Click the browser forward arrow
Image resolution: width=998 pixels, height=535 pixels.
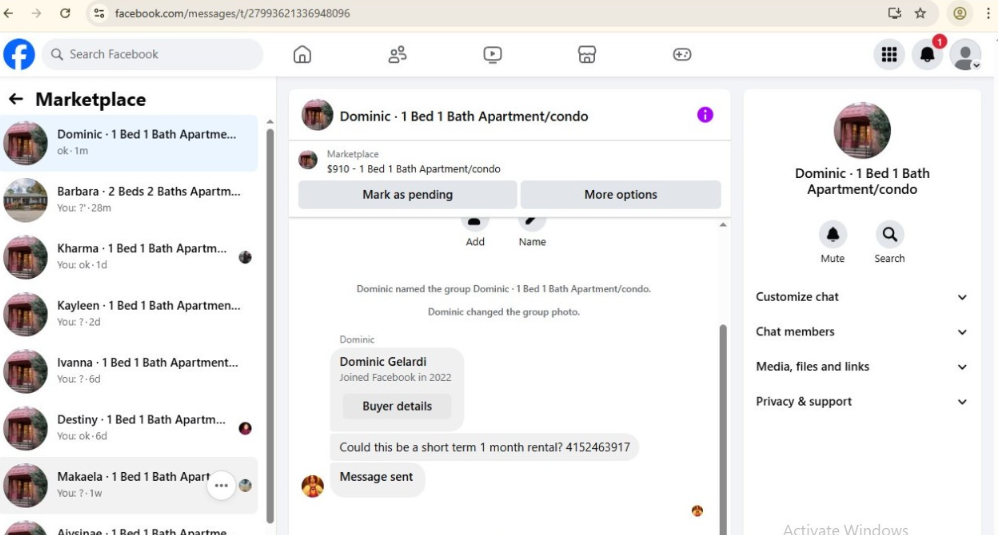click(x=36, y=13)
